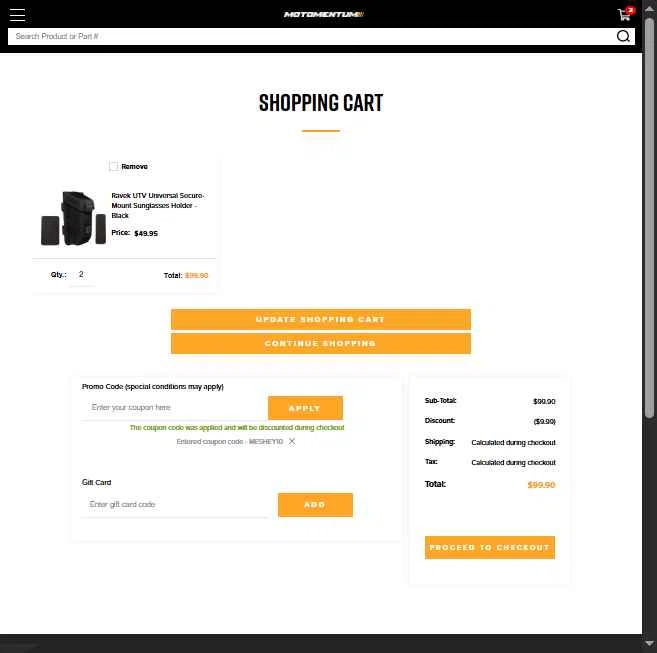The width and height of the screenshot is (657, 653).
Task: Click the Promo Code section label
Action: [153, 387]
